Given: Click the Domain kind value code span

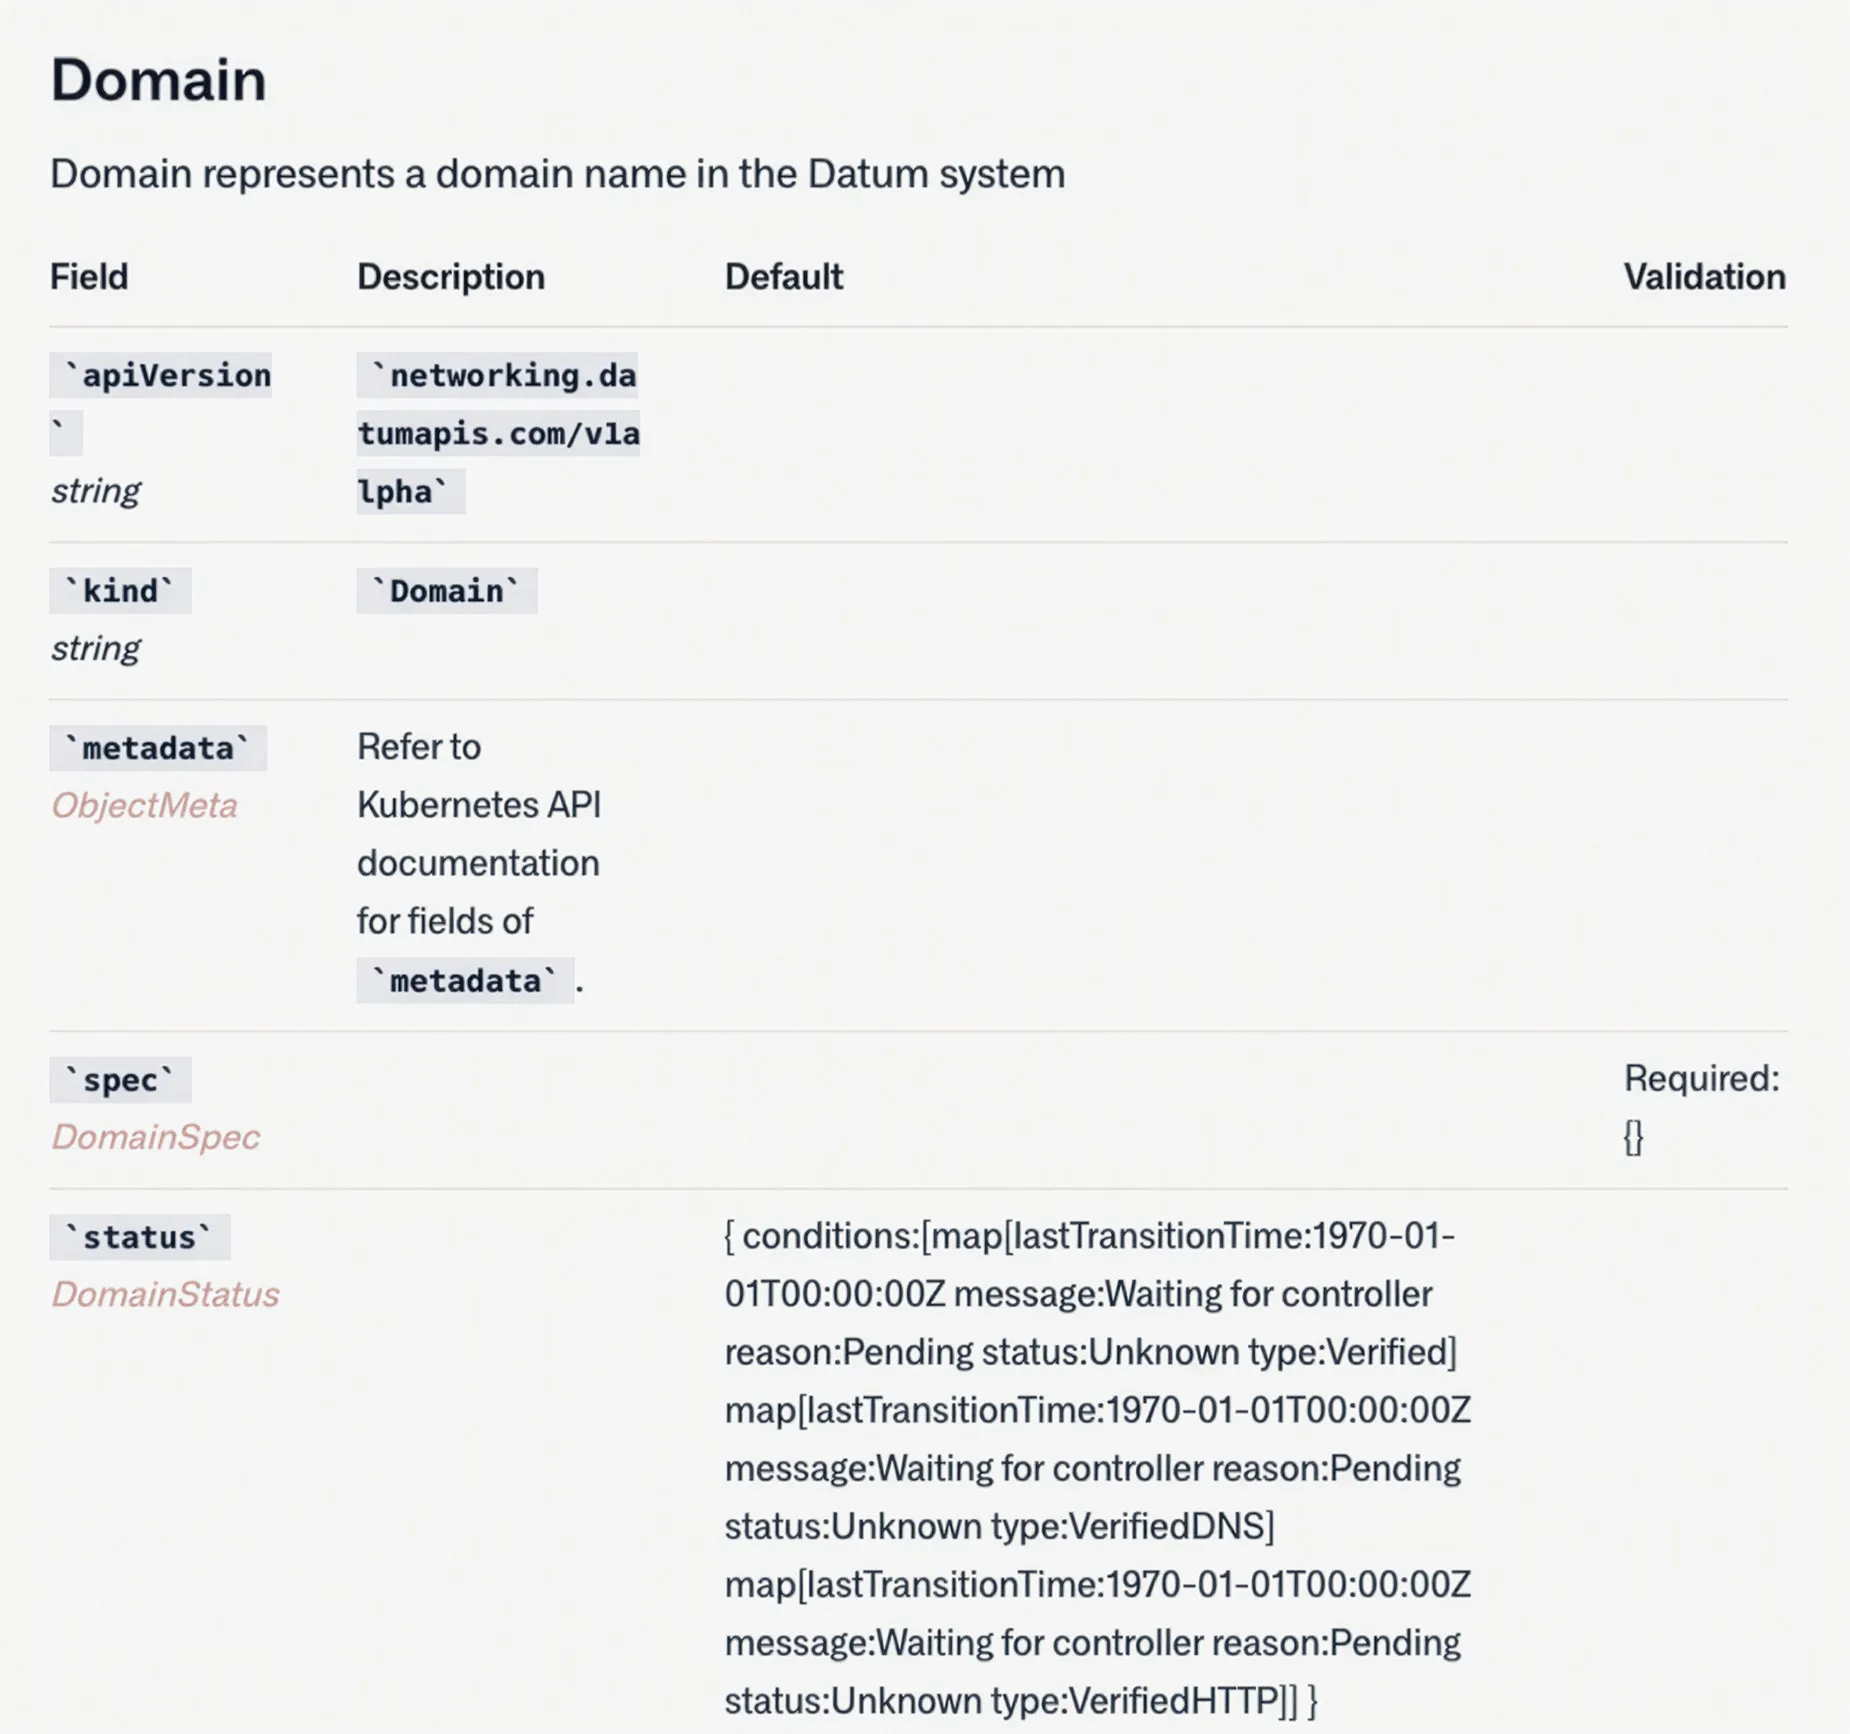Looking at the screenshot, I should 446,590.
